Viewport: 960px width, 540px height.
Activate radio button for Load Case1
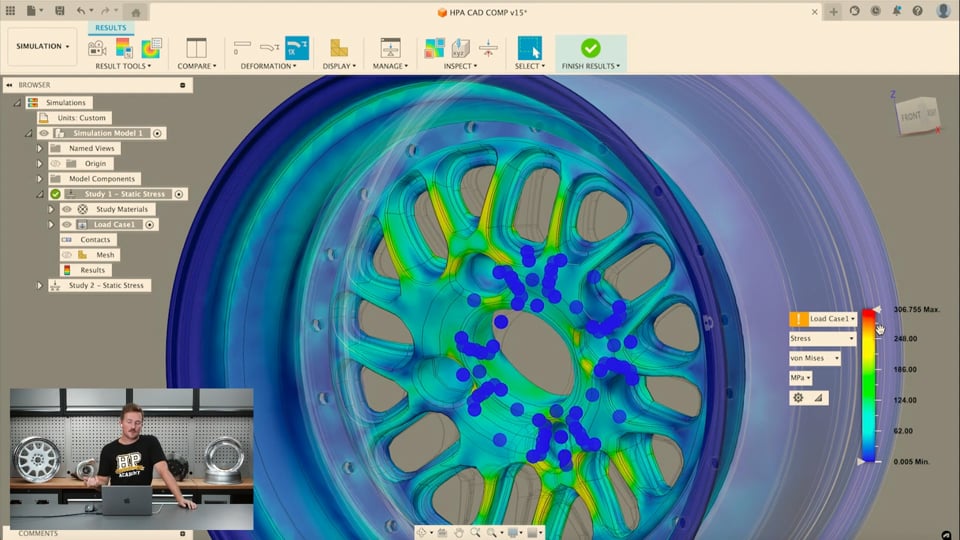(x=149, y=225)
